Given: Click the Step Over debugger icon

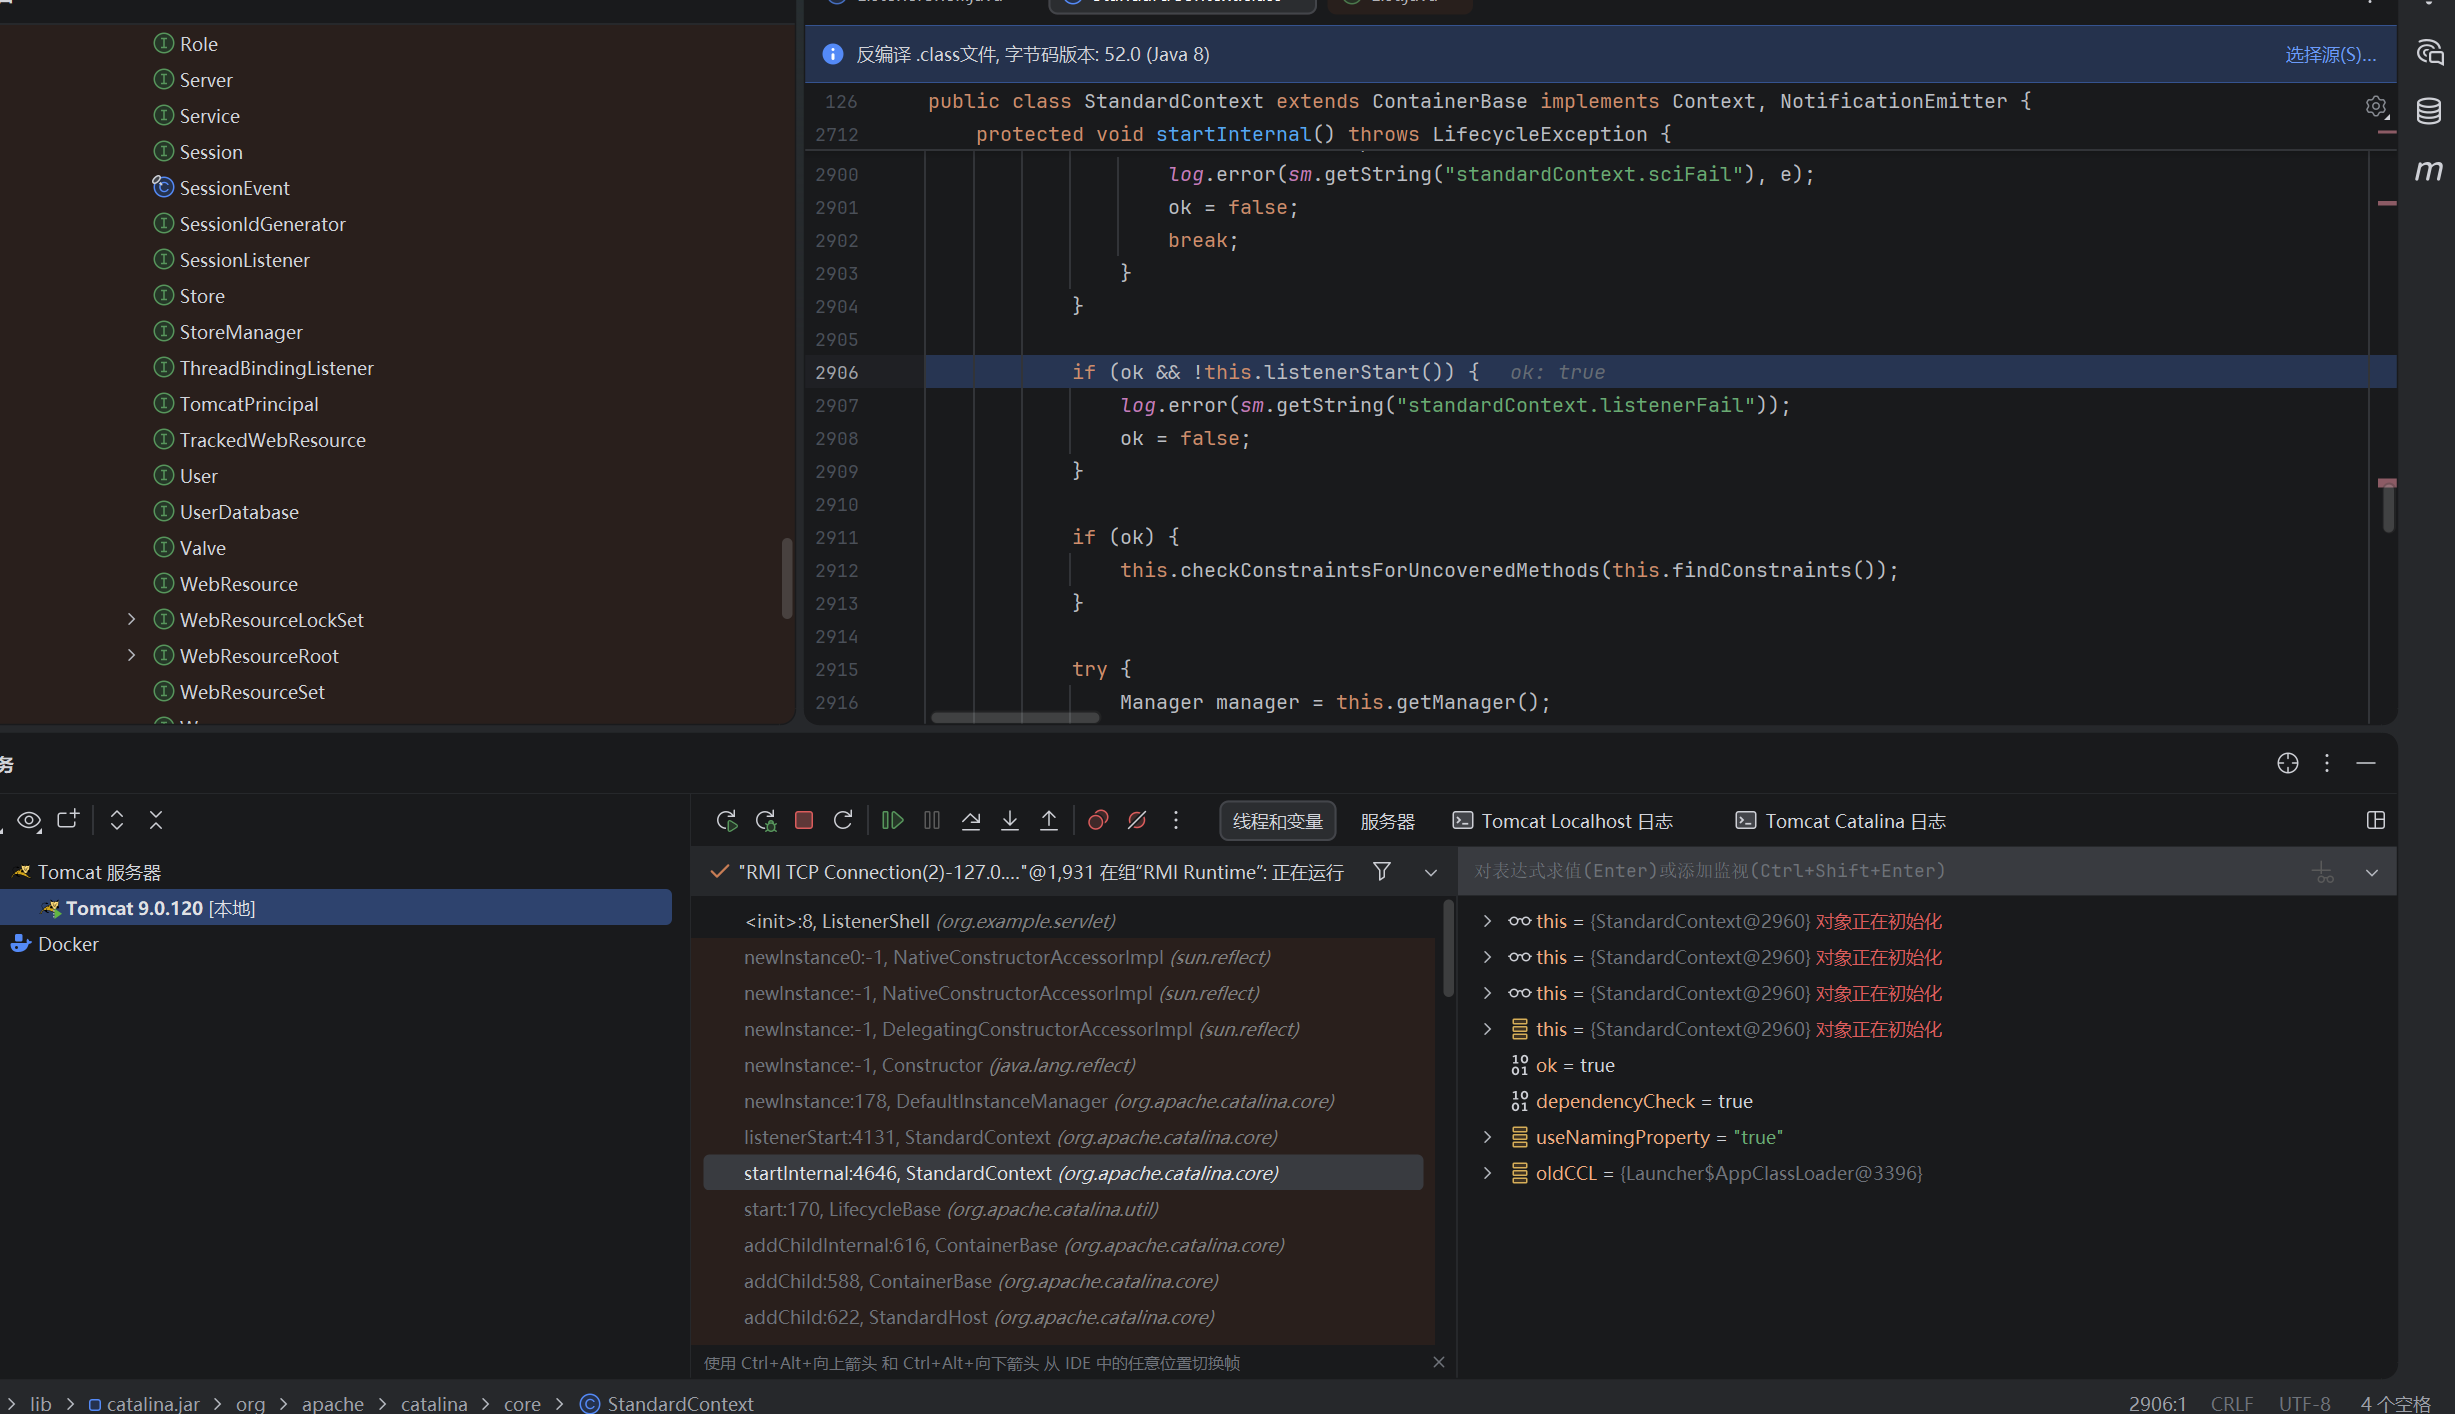Looking at the screenshot, I should tap(971, 821).
